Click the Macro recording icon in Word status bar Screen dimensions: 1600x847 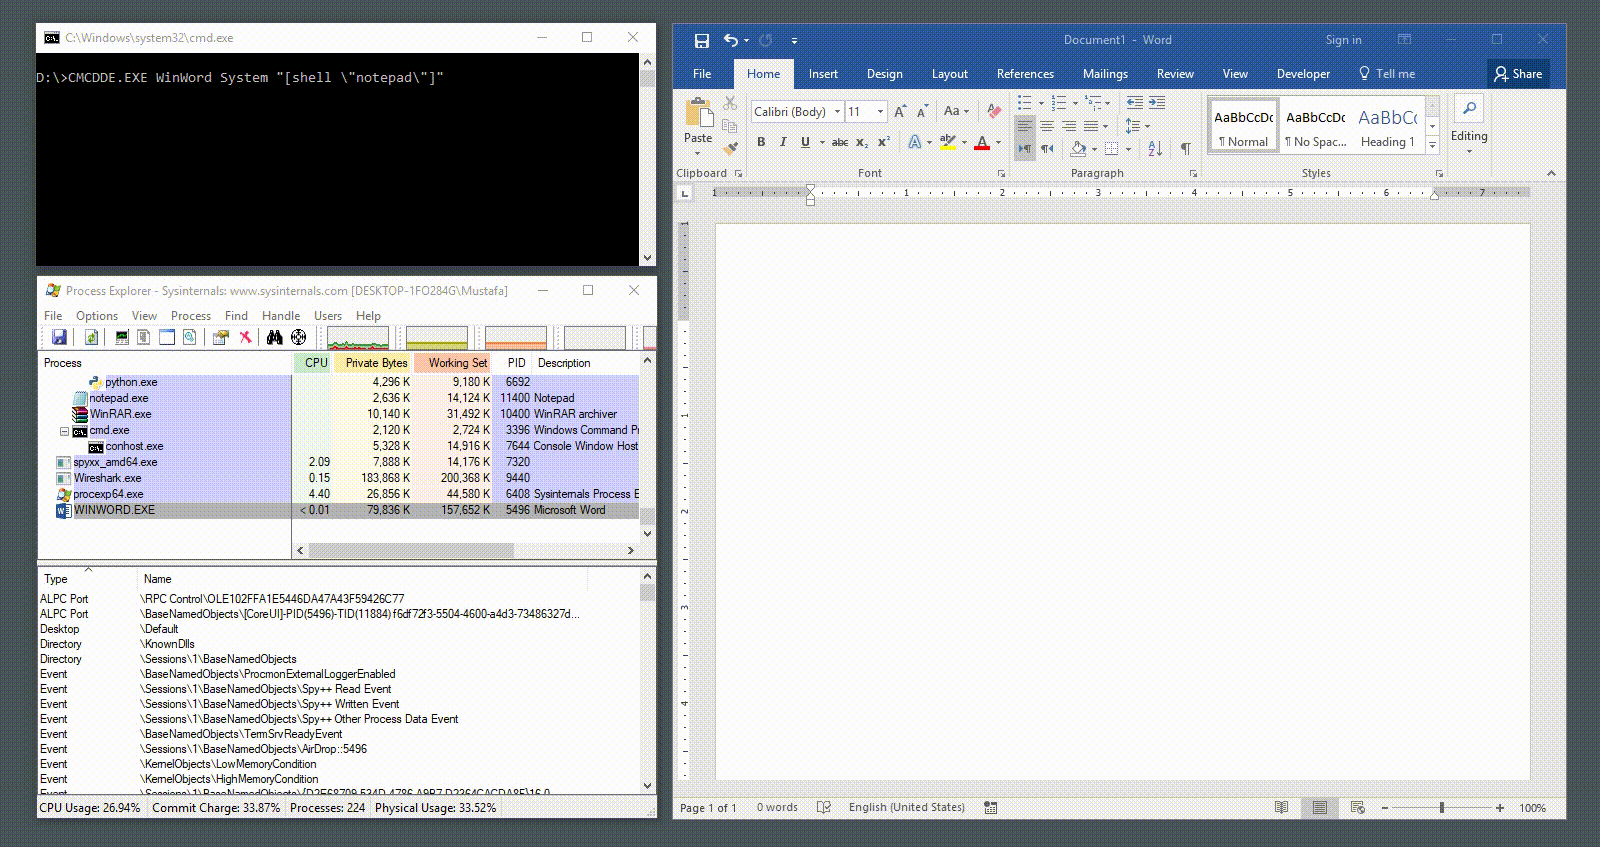pos(990,807)
